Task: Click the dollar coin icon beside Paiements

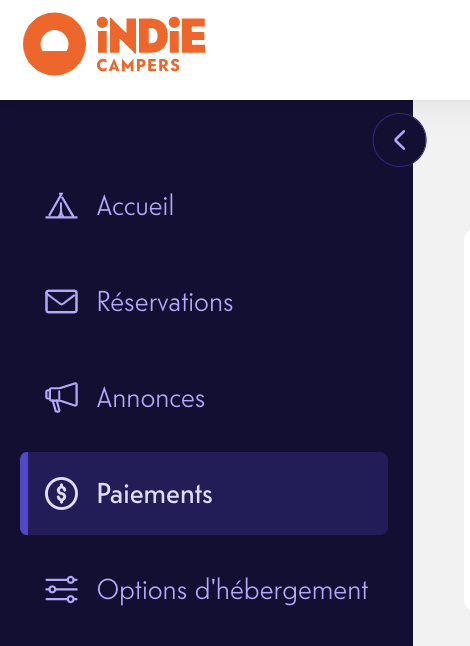Action: point(61,494)
